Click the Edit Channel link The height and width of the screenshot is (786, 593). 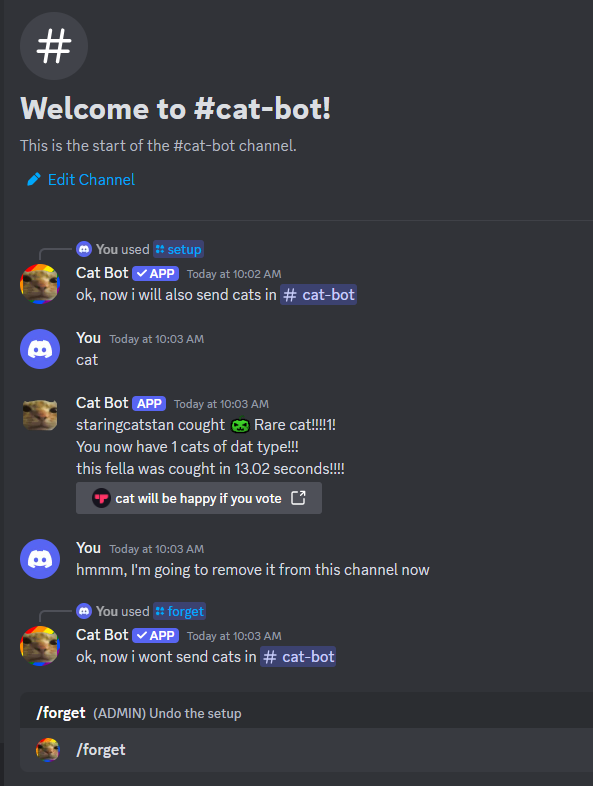point(91,179)
